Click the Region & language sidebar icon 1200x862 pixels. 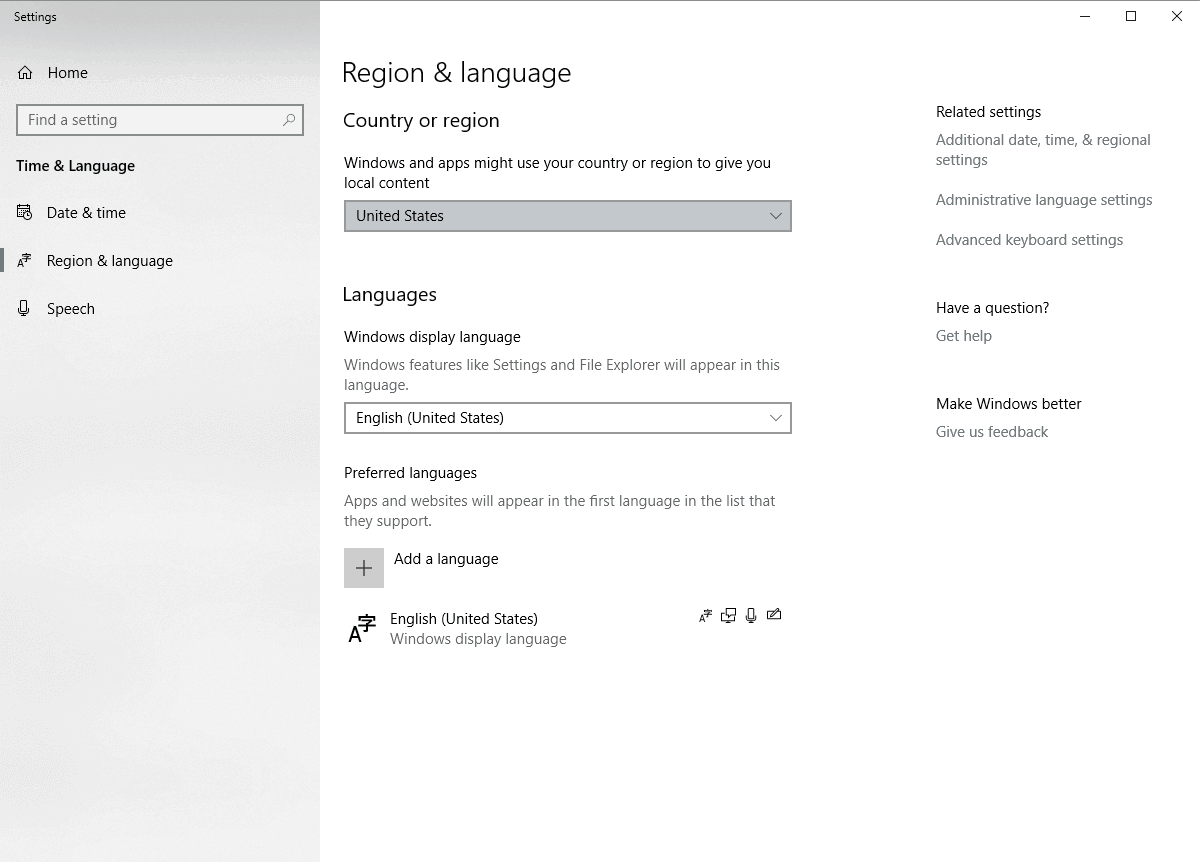[x=25, y=261]
